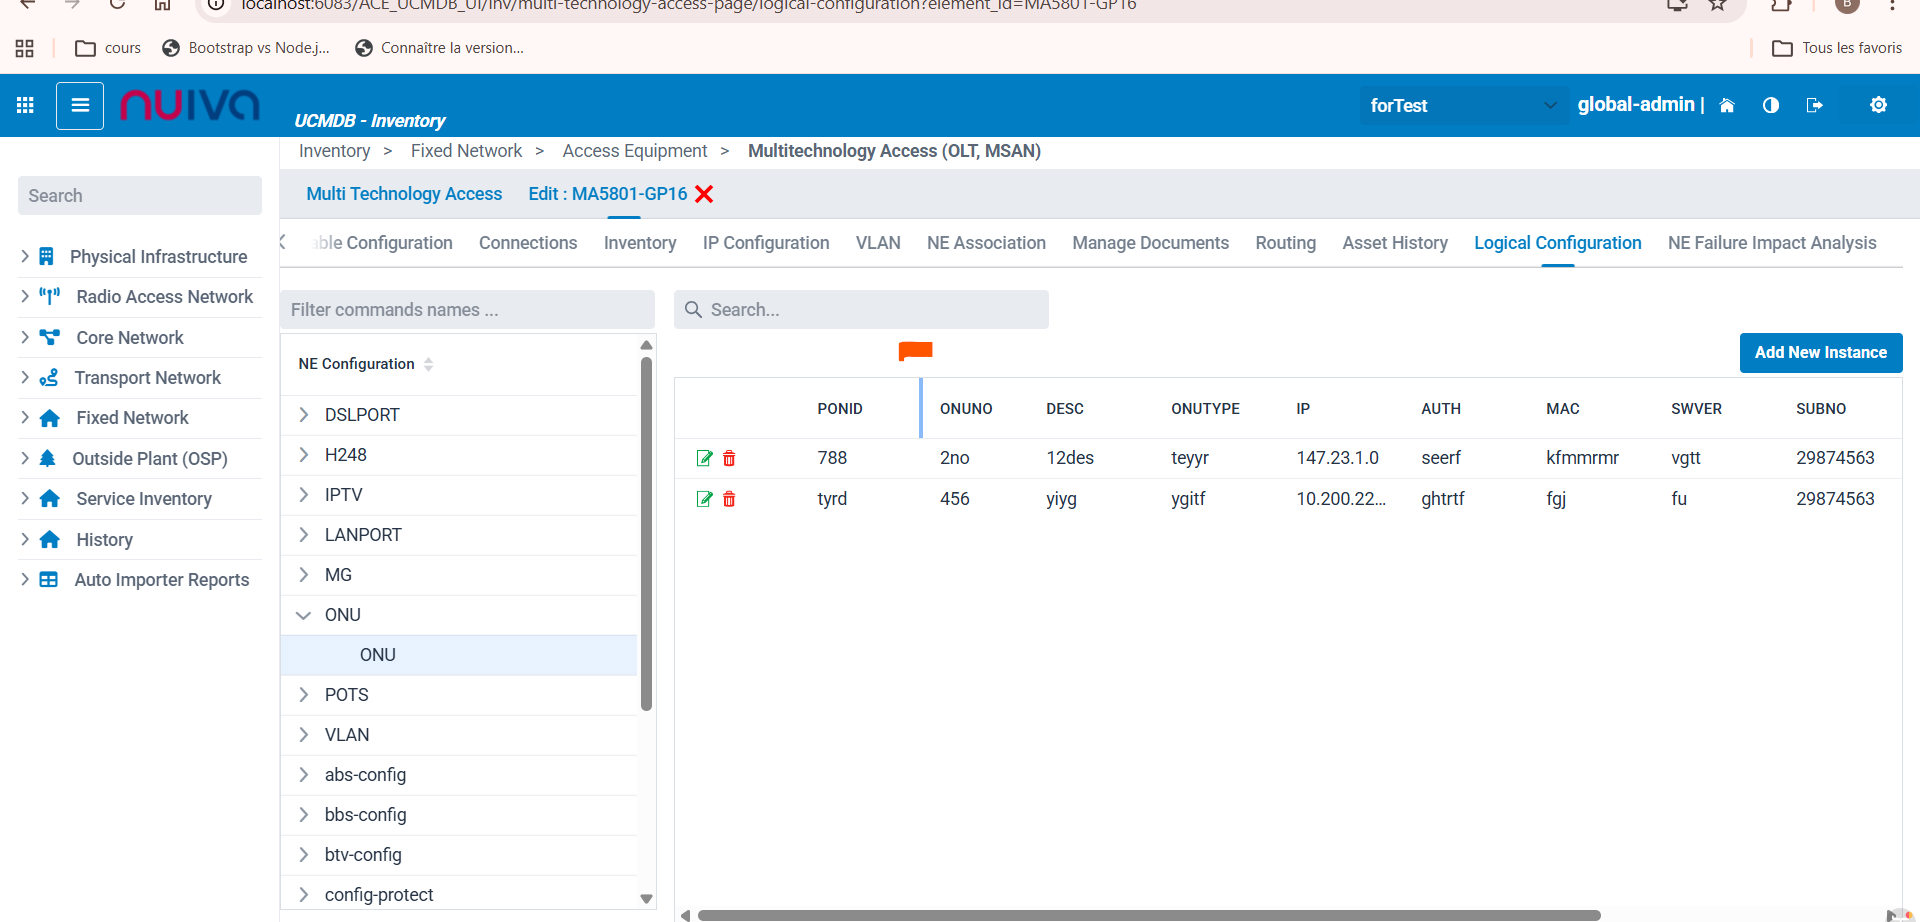The image size is (1920, 922).
Task: Click the Add New Instance button
Action: click(1820, 352)
